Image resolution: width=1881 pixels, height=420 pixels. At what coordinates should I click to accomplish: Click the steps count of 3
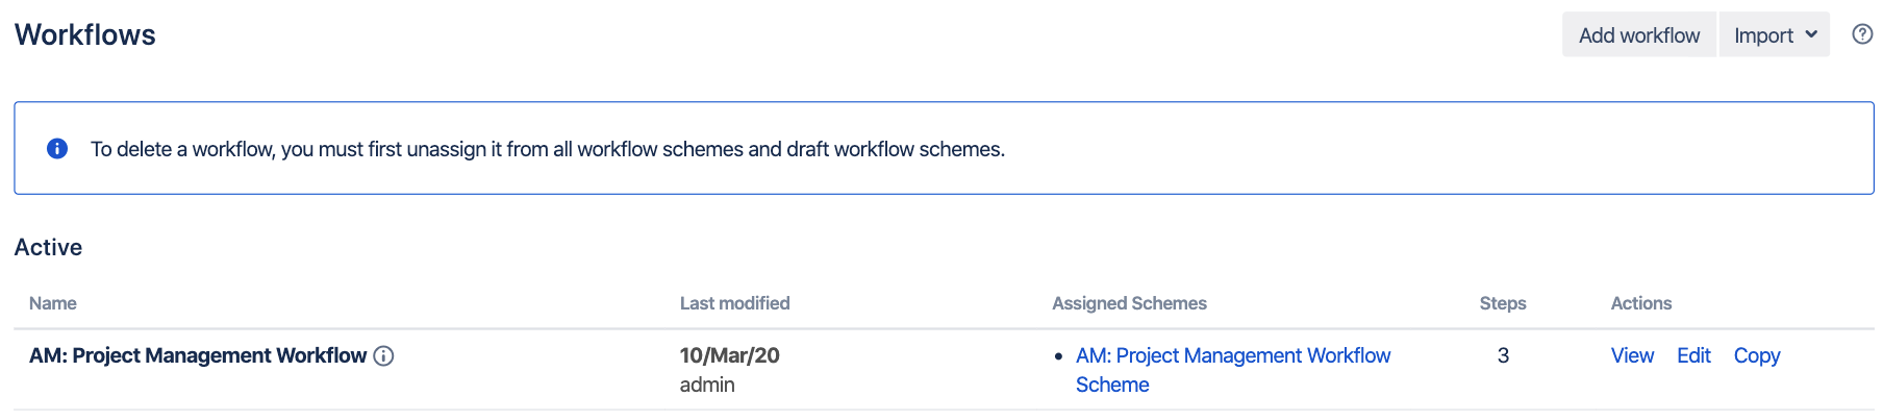[1502, 356]
